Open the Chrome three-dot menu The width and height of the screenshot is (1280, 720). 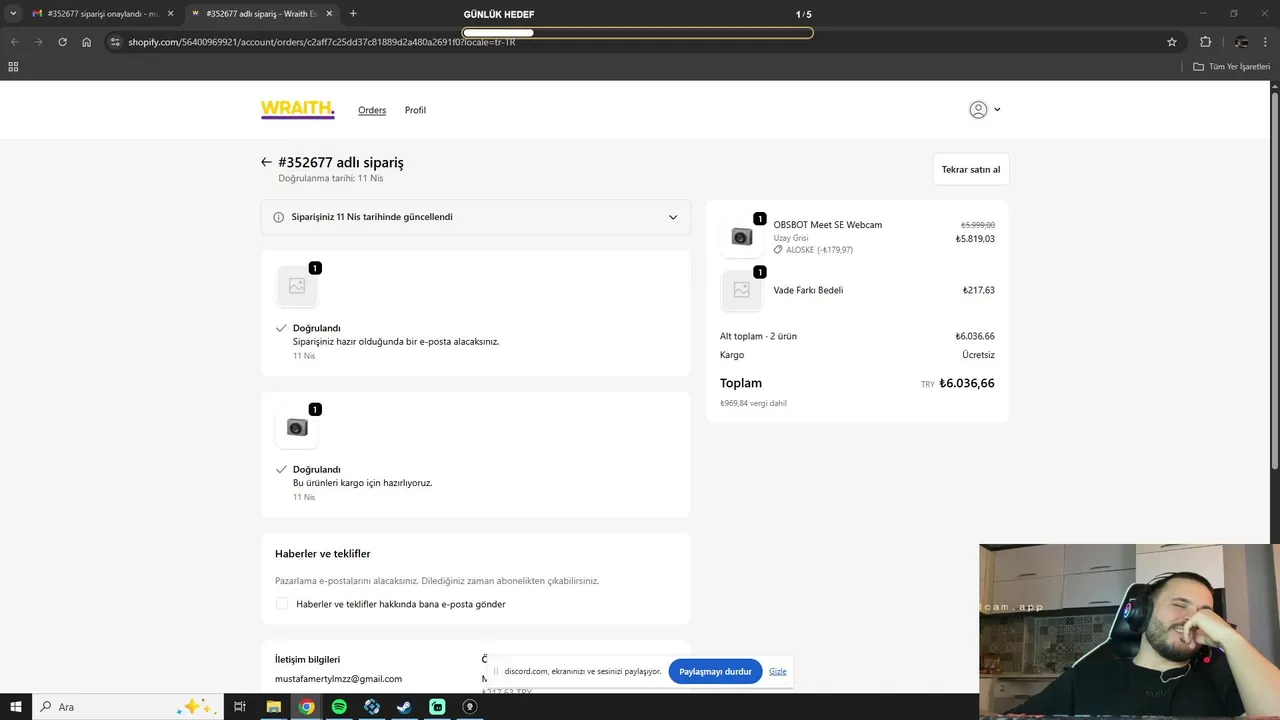point(1267,42)
